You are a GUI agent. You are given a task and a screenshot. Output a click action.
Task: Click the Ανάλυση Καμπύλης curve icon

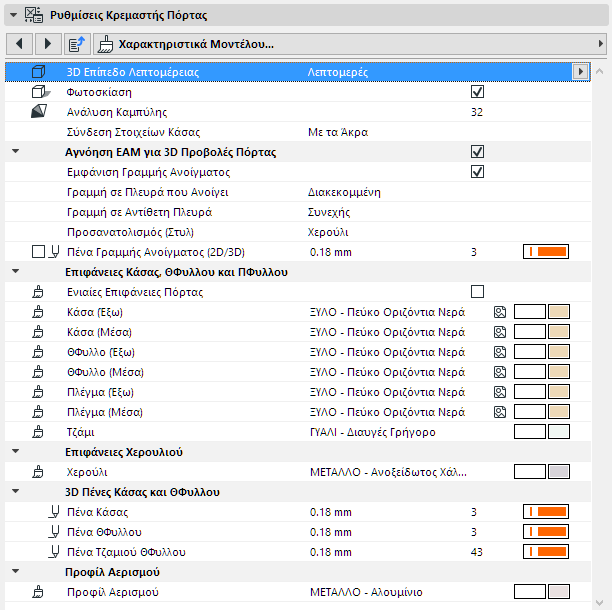tap(39, 112)
